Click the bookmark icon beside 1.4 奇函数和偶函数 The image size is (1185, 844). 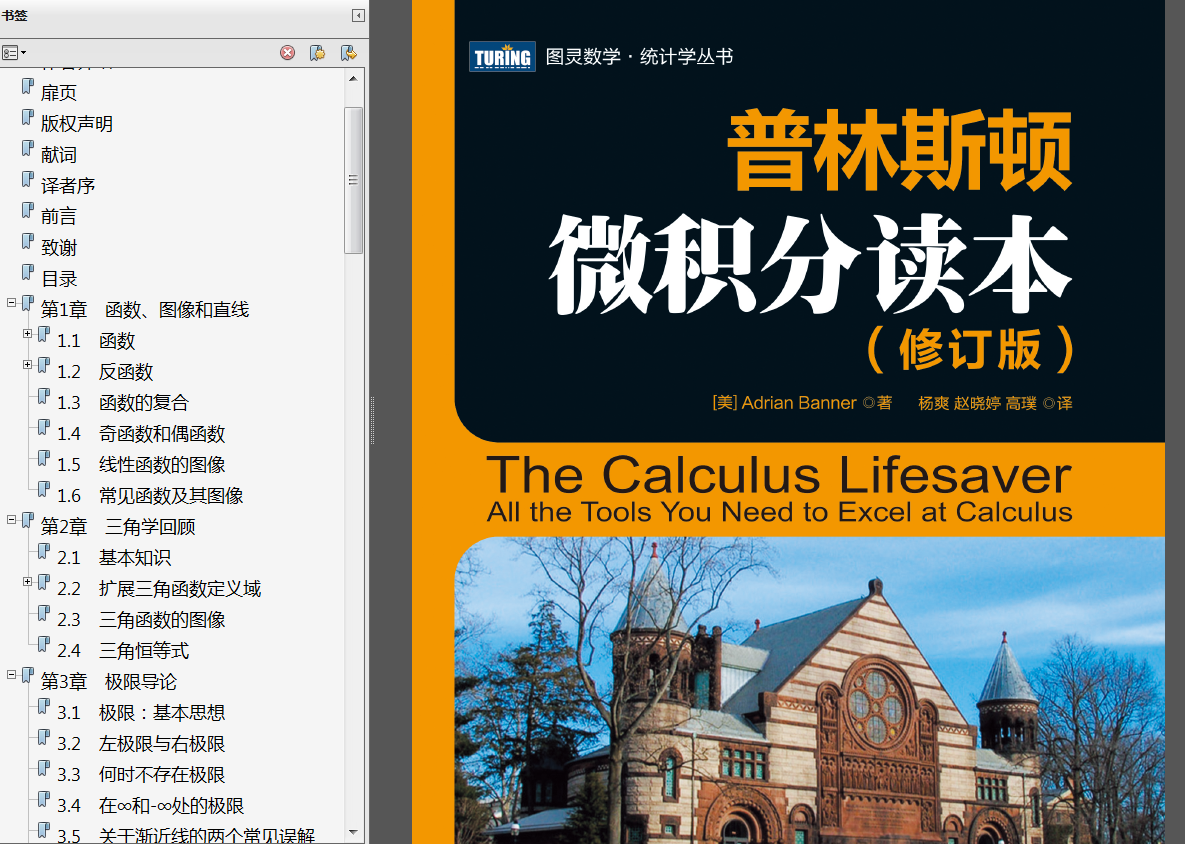tap(45, 427)
